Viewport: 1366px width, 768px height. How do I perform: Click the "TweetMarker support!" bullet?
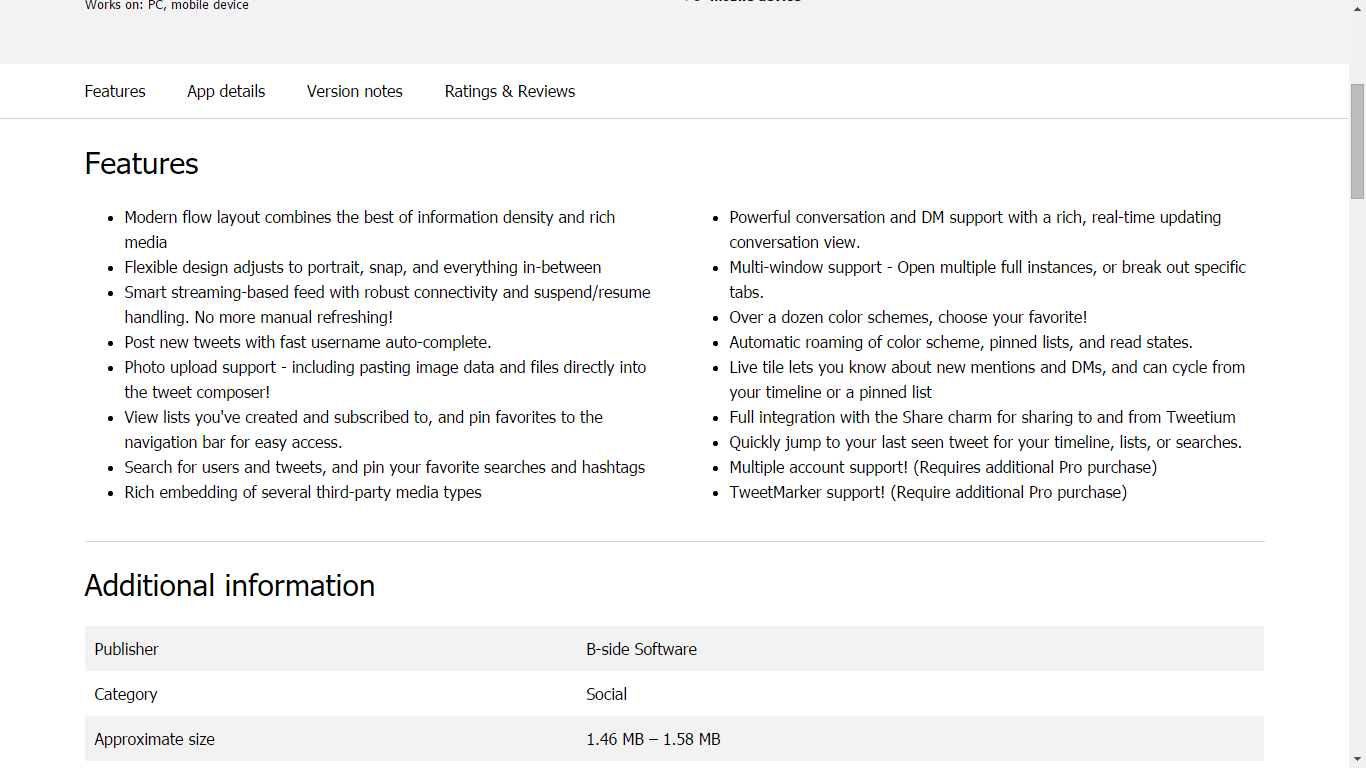coord(928,492)
